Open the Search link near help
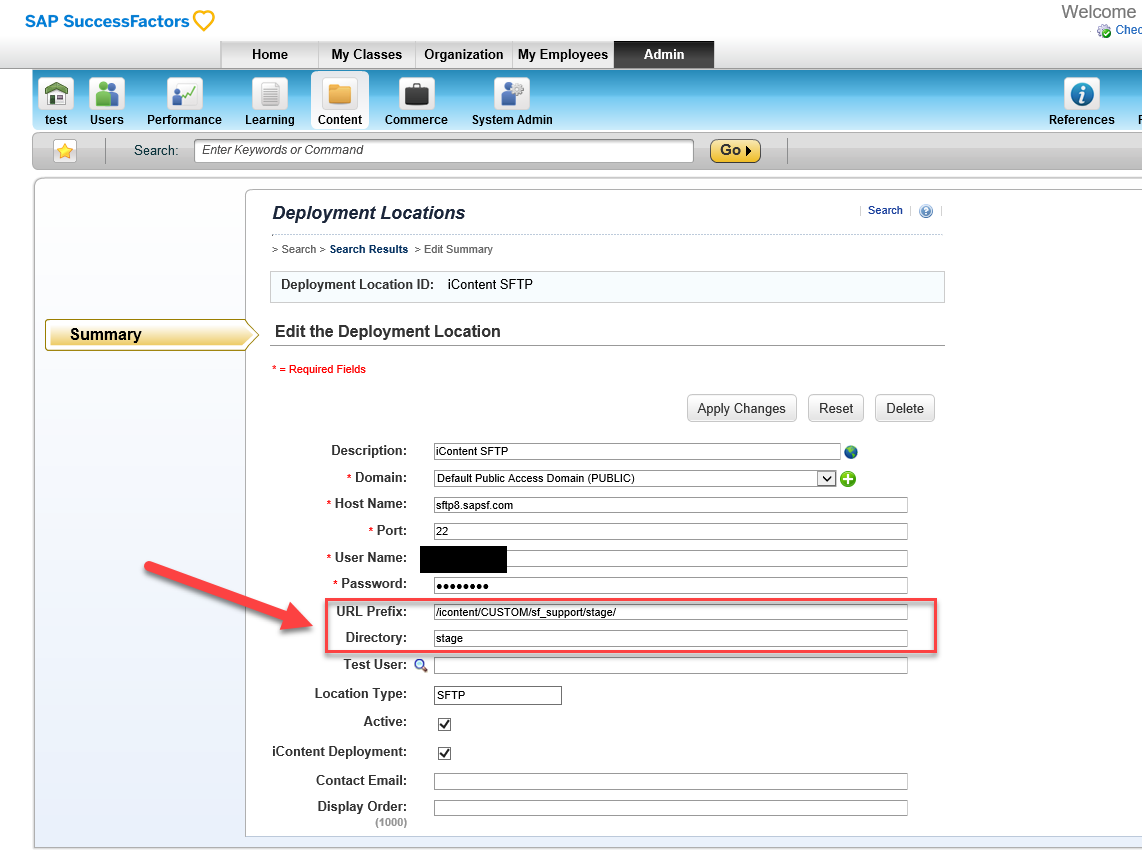The height and width of the screenshot is (855, 1142). 885,210
